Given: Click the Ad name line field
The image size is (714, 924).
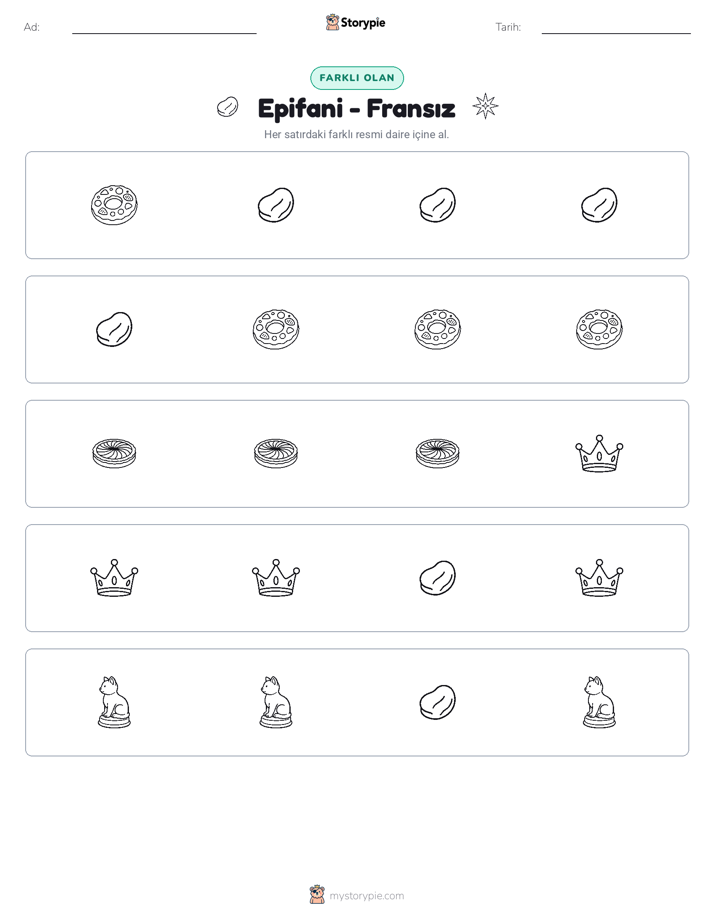Looking at the screenshot, I should point(164,28).
